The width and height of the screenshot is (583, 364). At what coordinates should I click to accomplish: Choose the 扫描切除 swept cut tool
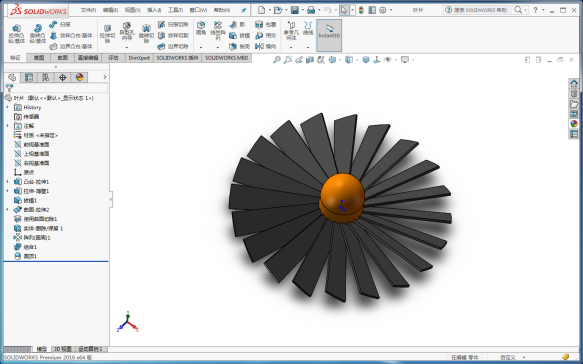coord(173,25)
